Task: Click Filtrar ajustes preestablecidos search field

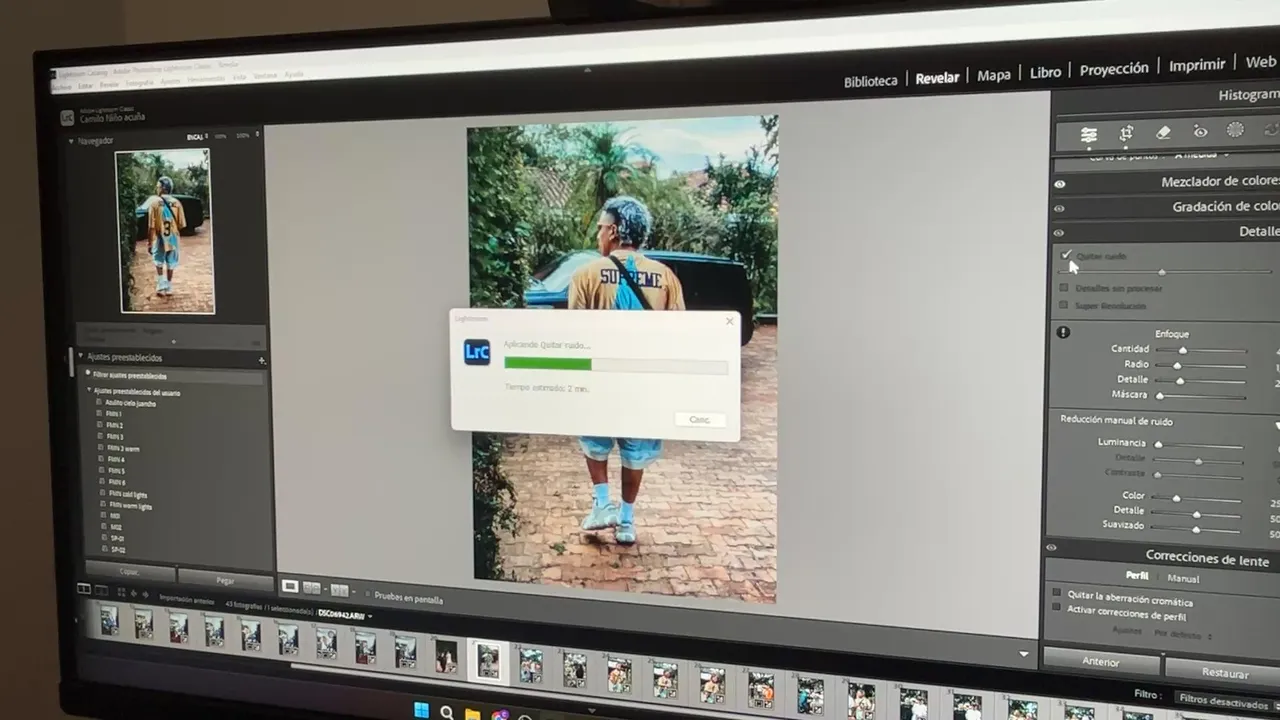Action: (x=172, y=376)
